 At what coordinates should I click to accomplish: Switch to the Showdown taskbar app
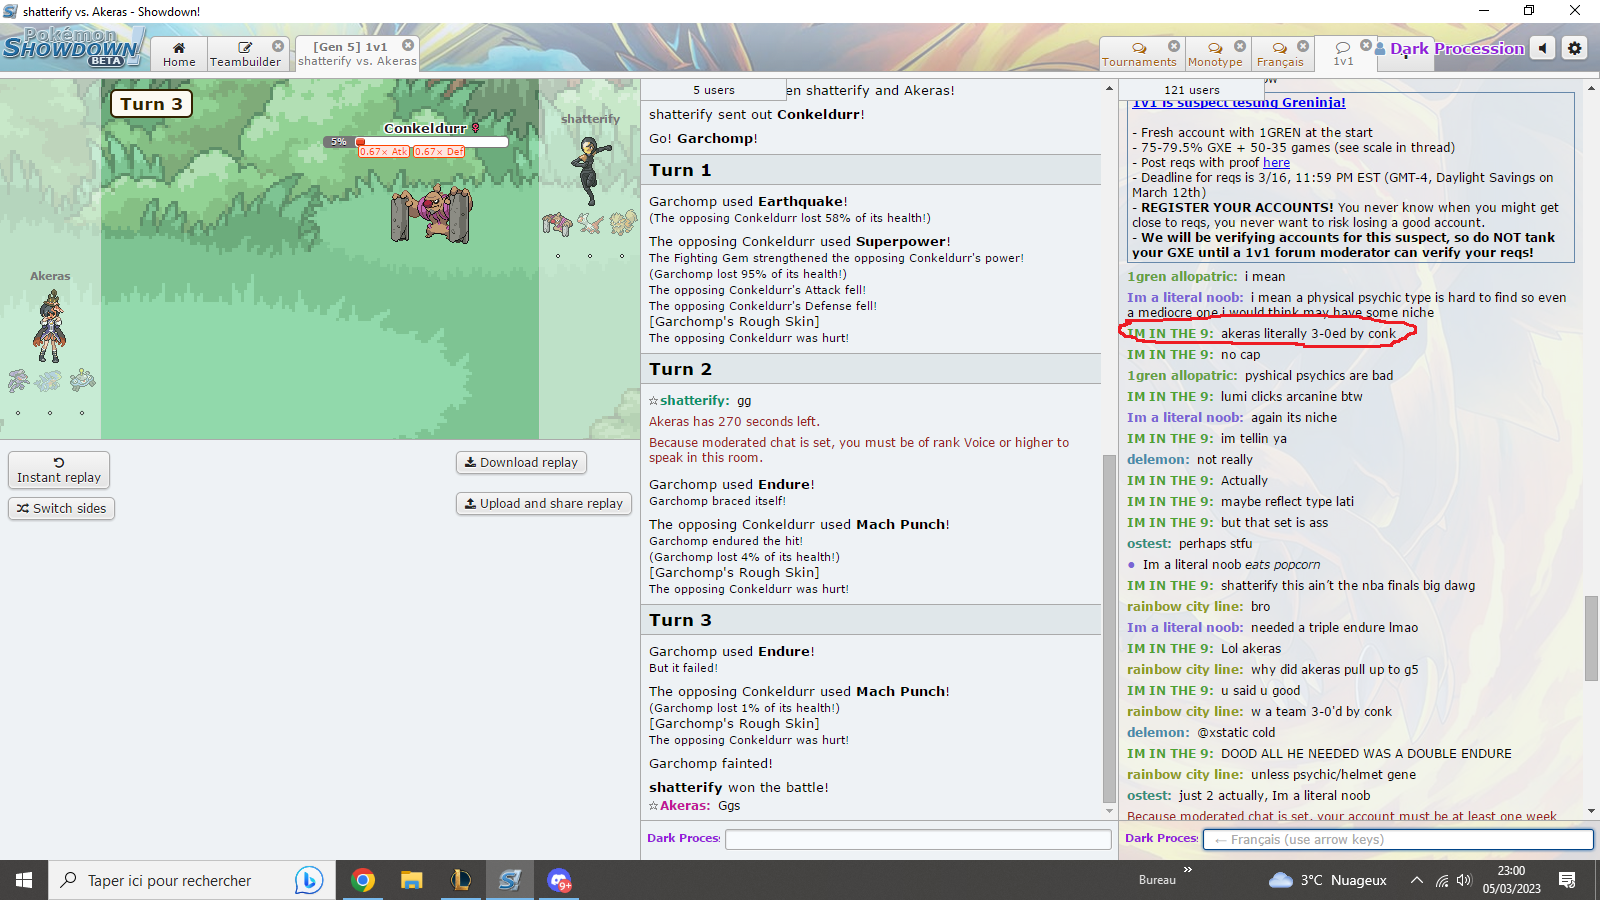[x=510, y=880]
